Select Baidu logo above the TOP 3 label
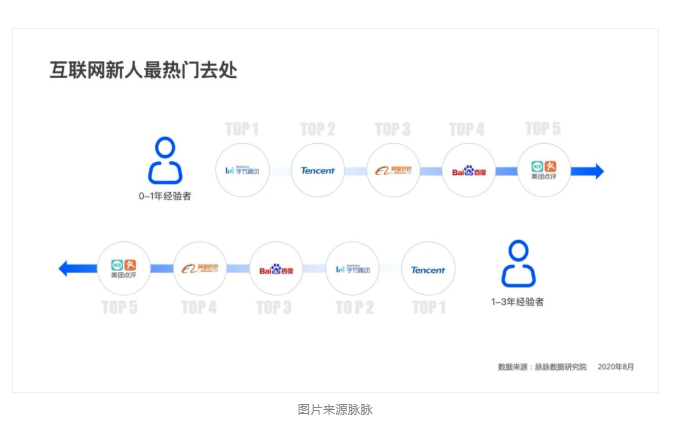The image size is (675, 439). 276,269
